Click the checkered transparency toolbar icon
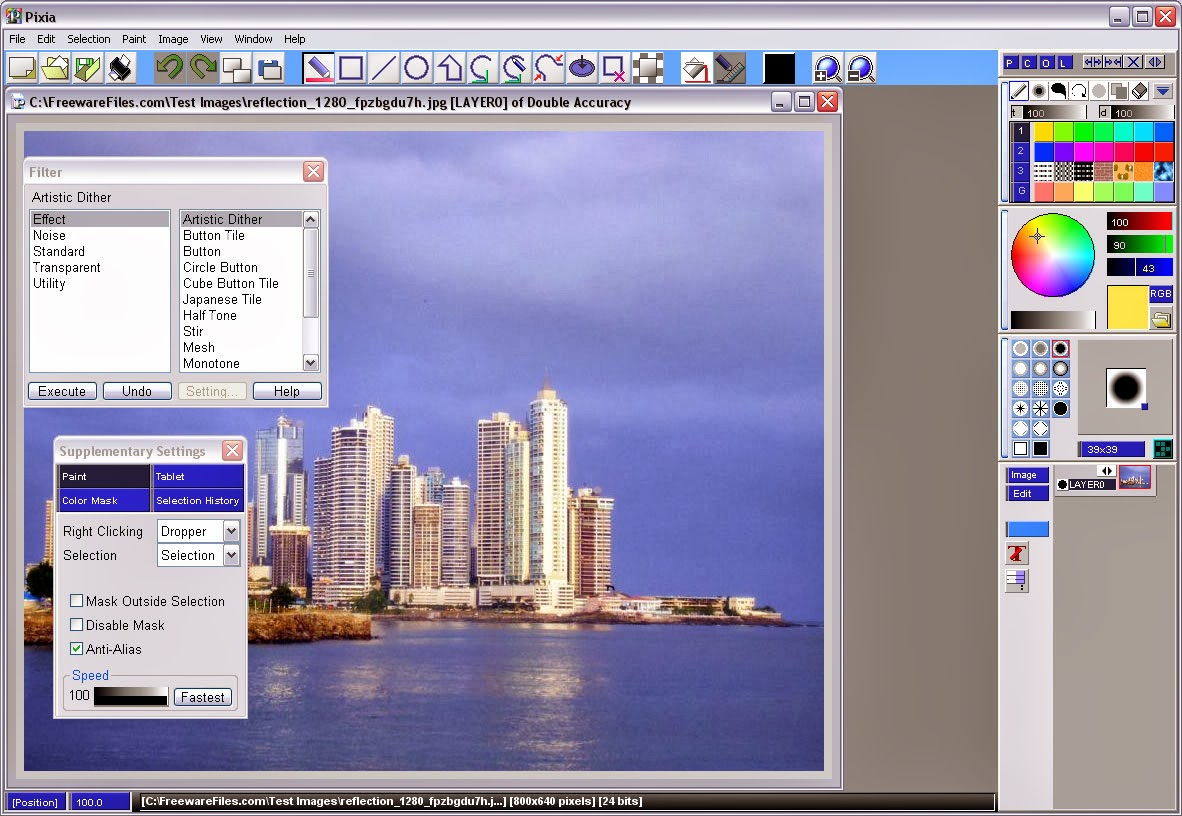This screenshot has height=816, width=1182. 648,69
